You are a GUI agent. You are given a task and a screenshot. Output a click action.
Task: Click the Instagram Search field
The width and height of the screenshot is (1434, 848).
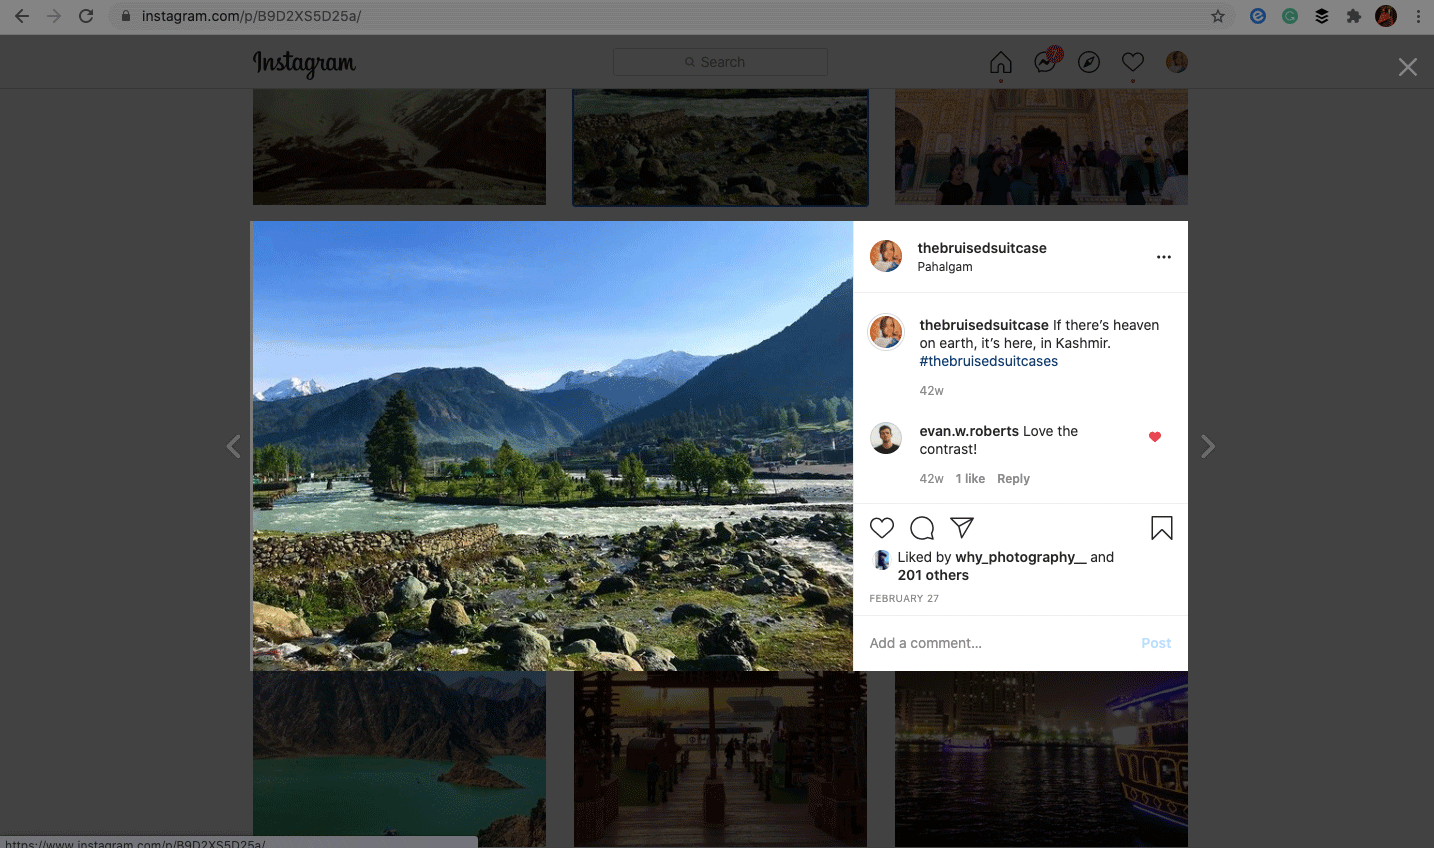click(720, 62)
